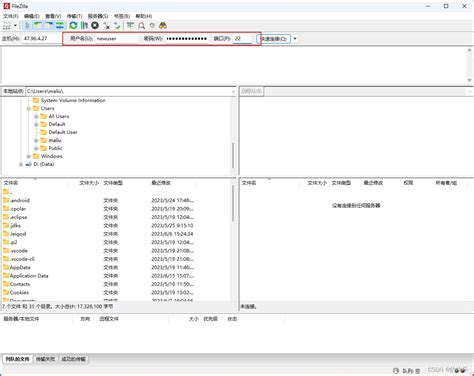
Task: Click the binoculars file search icon
Action: tap(163, 25)
